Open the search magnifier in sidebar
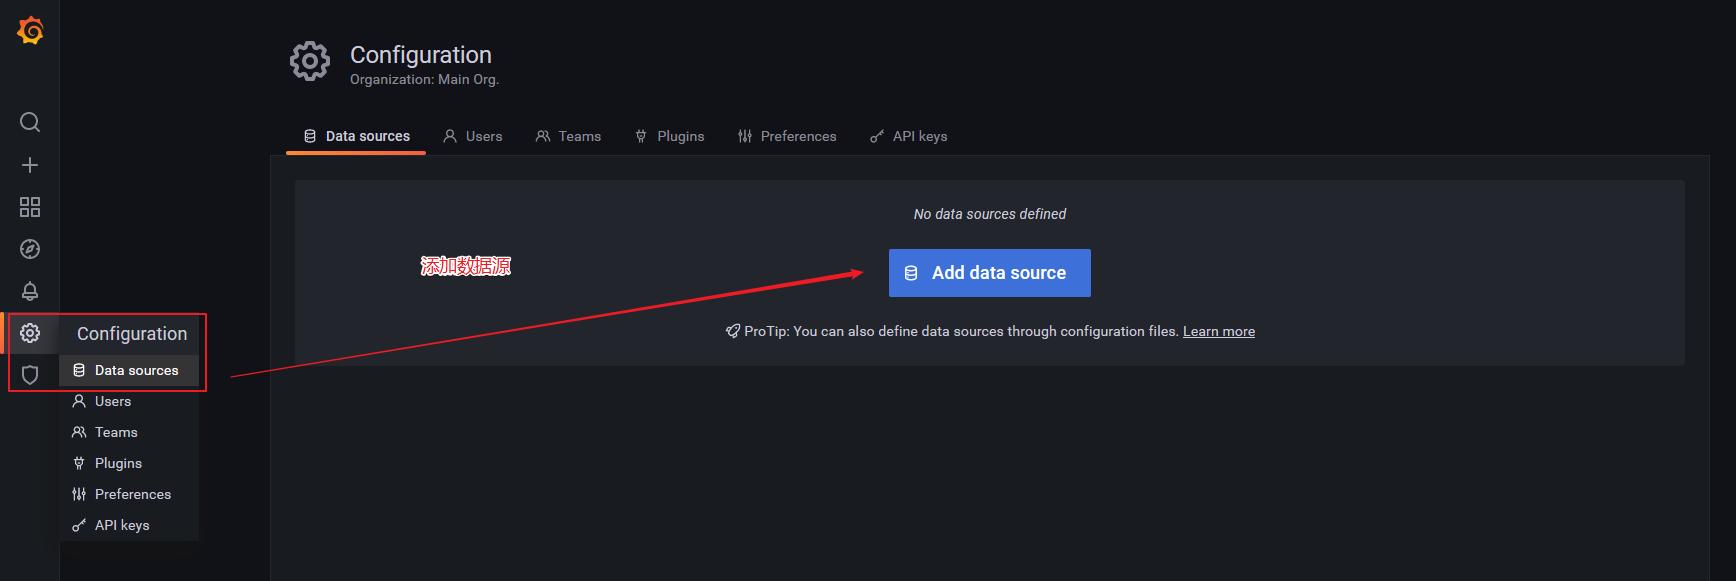This screenshot has height=581, width=1736. coord(30,122)
